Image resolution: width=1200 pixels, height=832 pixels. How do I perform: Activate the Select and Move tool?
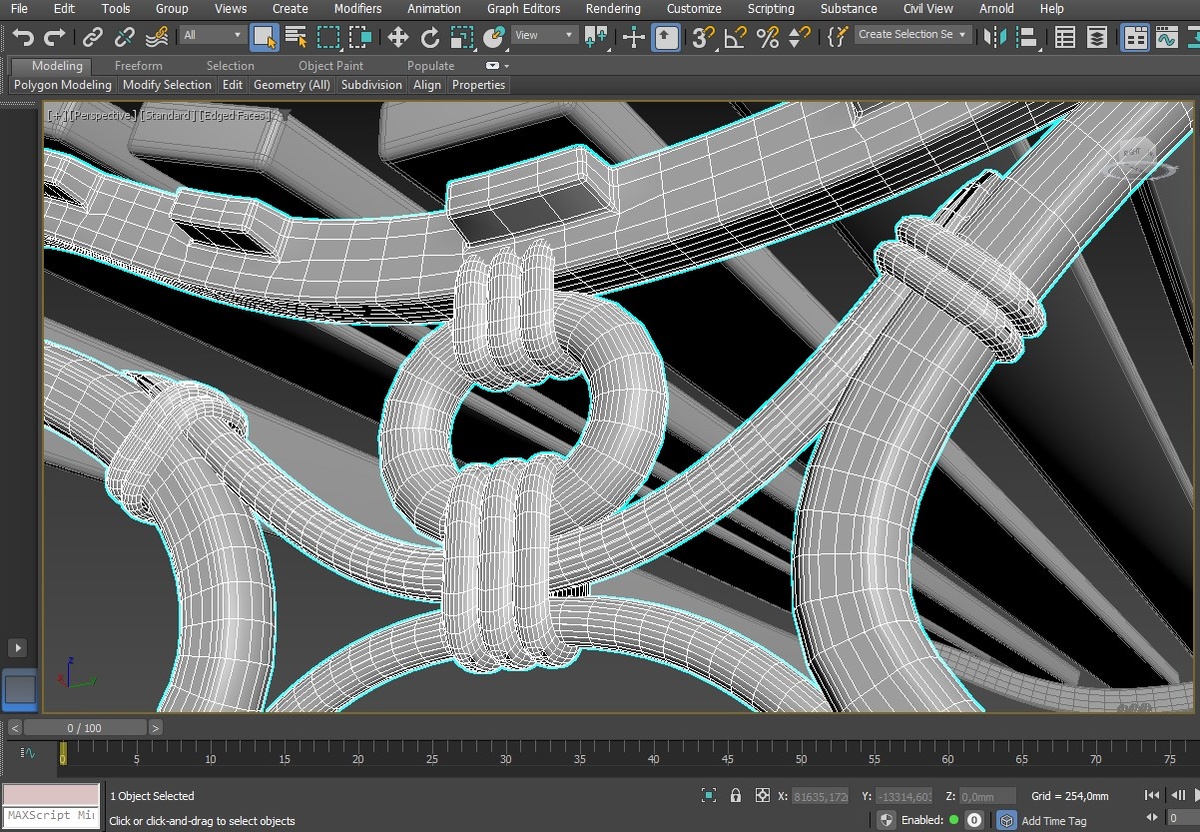coord(398,37)
